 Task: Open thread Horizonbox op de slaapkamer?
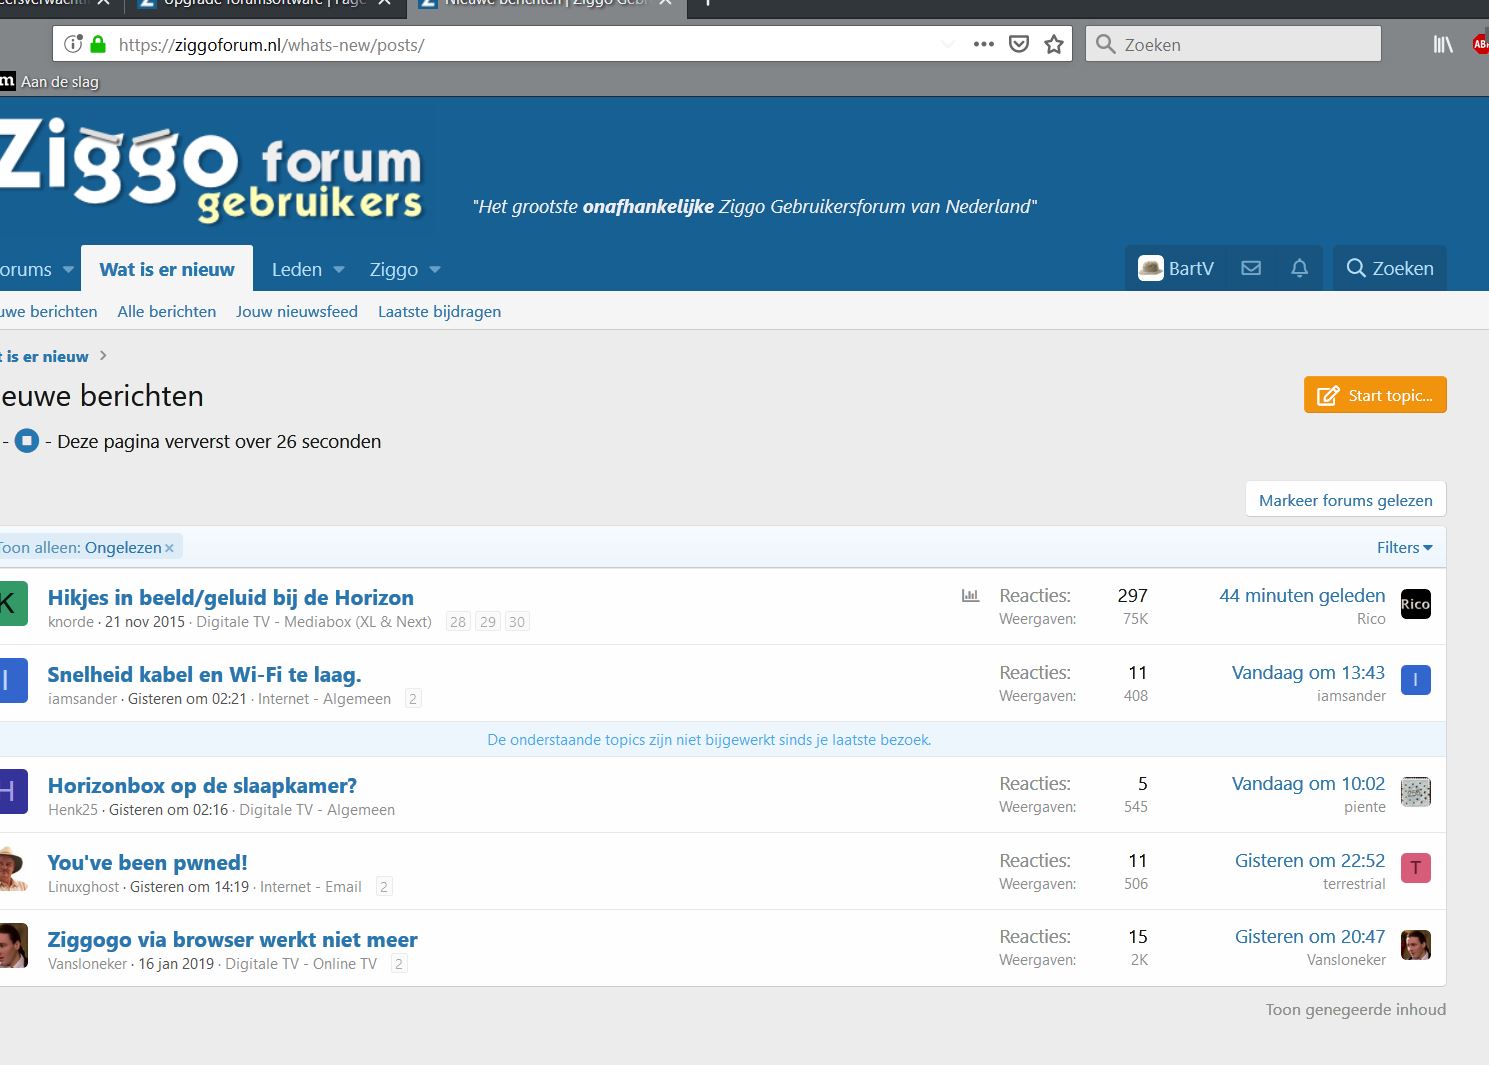click(202, 785)
